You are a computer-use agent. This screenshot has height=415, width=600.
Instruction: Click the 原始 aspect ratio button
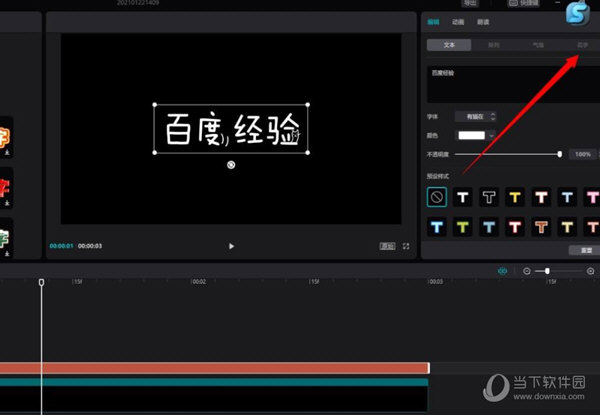(x=387, y=246)
